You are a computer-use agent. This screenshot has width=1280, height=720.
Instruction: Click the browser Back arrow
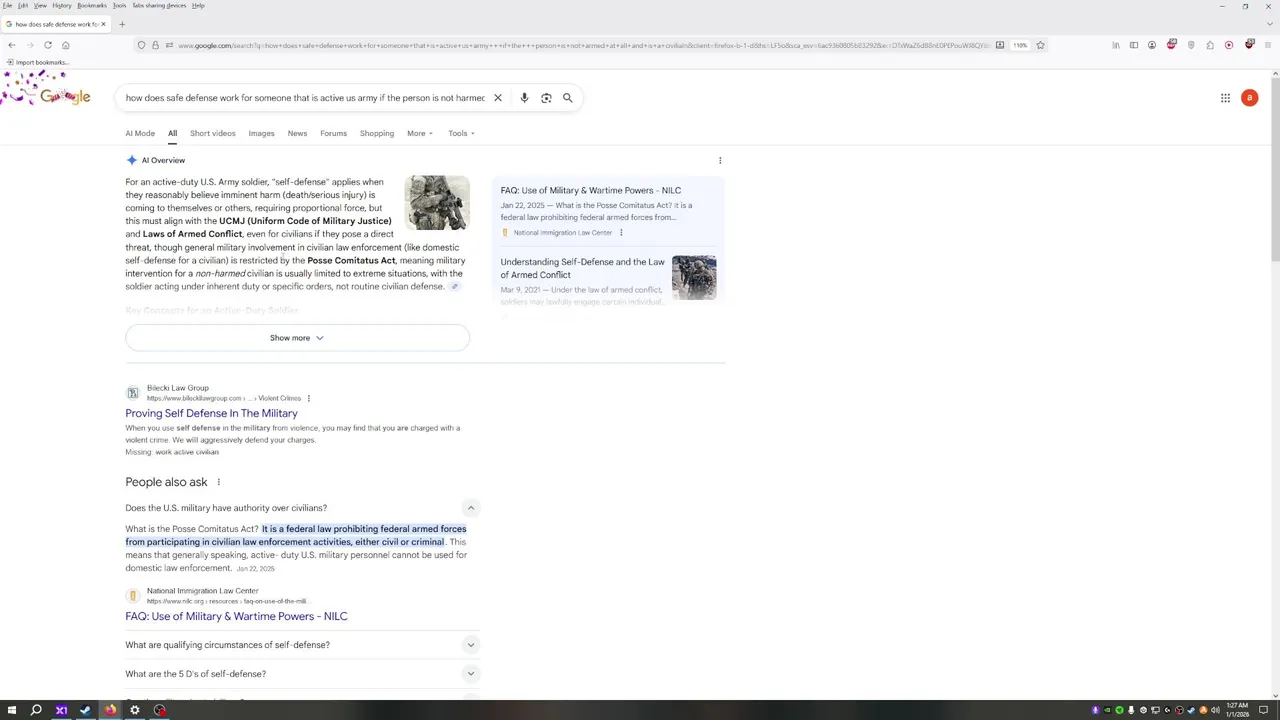pyautogui.click(x=11, y=45)
